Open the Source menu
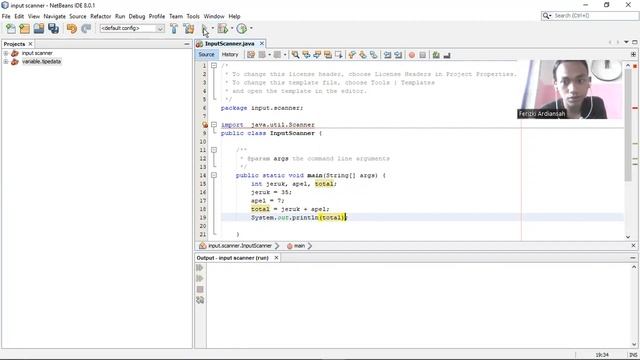 pyautogui.click(x=78, y=16)
